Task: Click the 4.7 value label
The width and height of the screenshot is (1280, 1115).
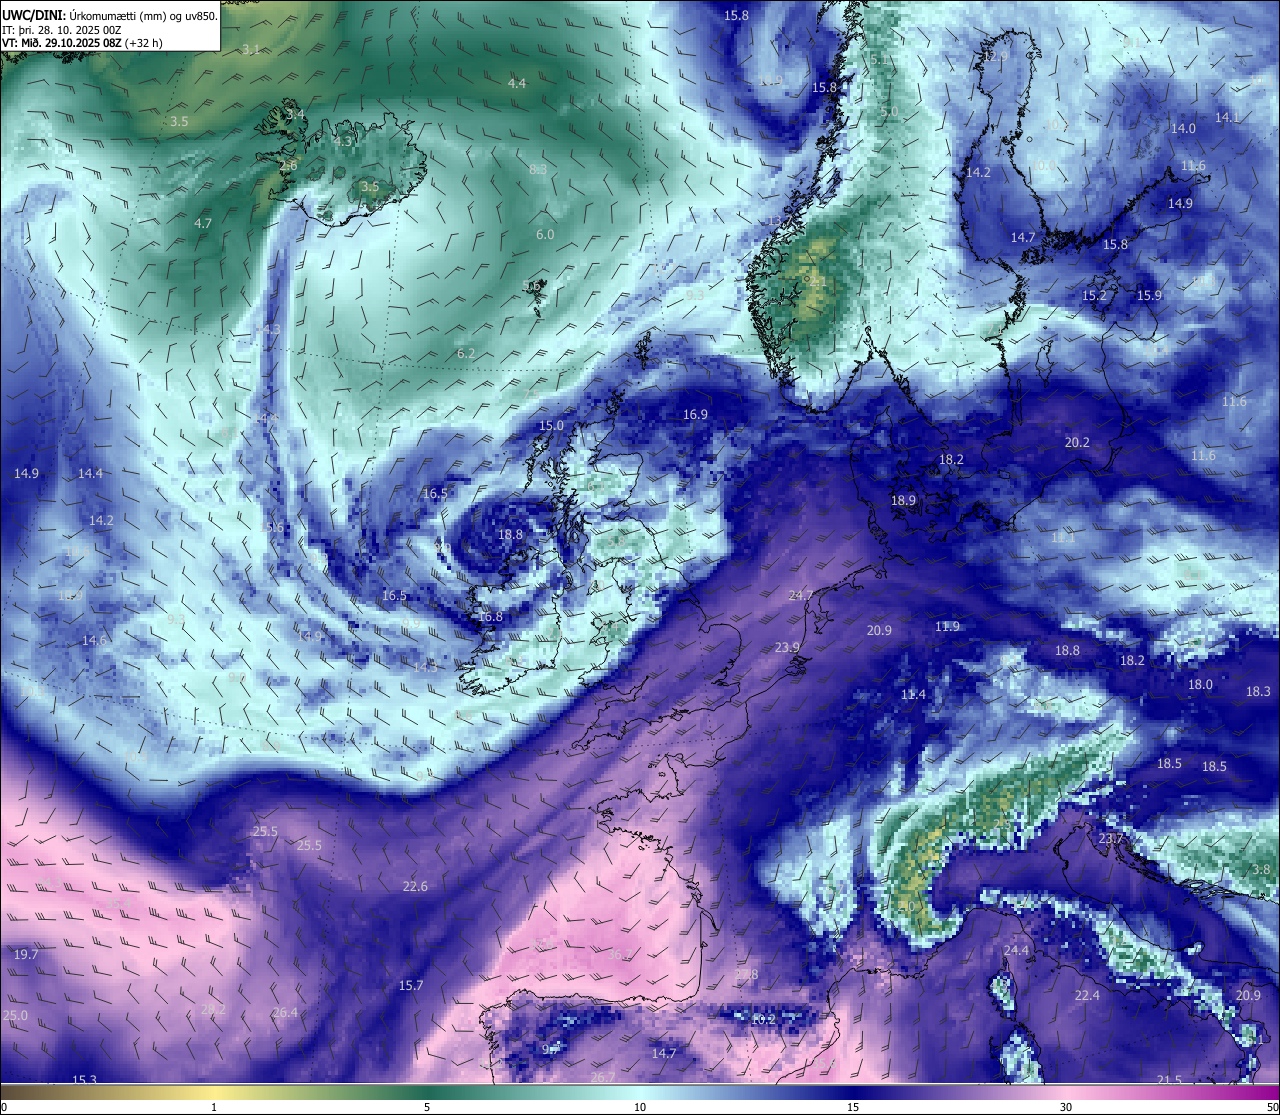Action: pyautogui.click(x=203, y=223)
